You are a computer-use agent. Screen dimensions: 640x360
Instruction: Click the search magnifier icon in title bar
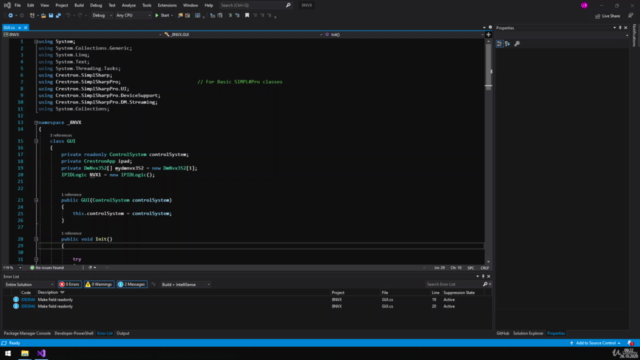click(x=288, y=5)
